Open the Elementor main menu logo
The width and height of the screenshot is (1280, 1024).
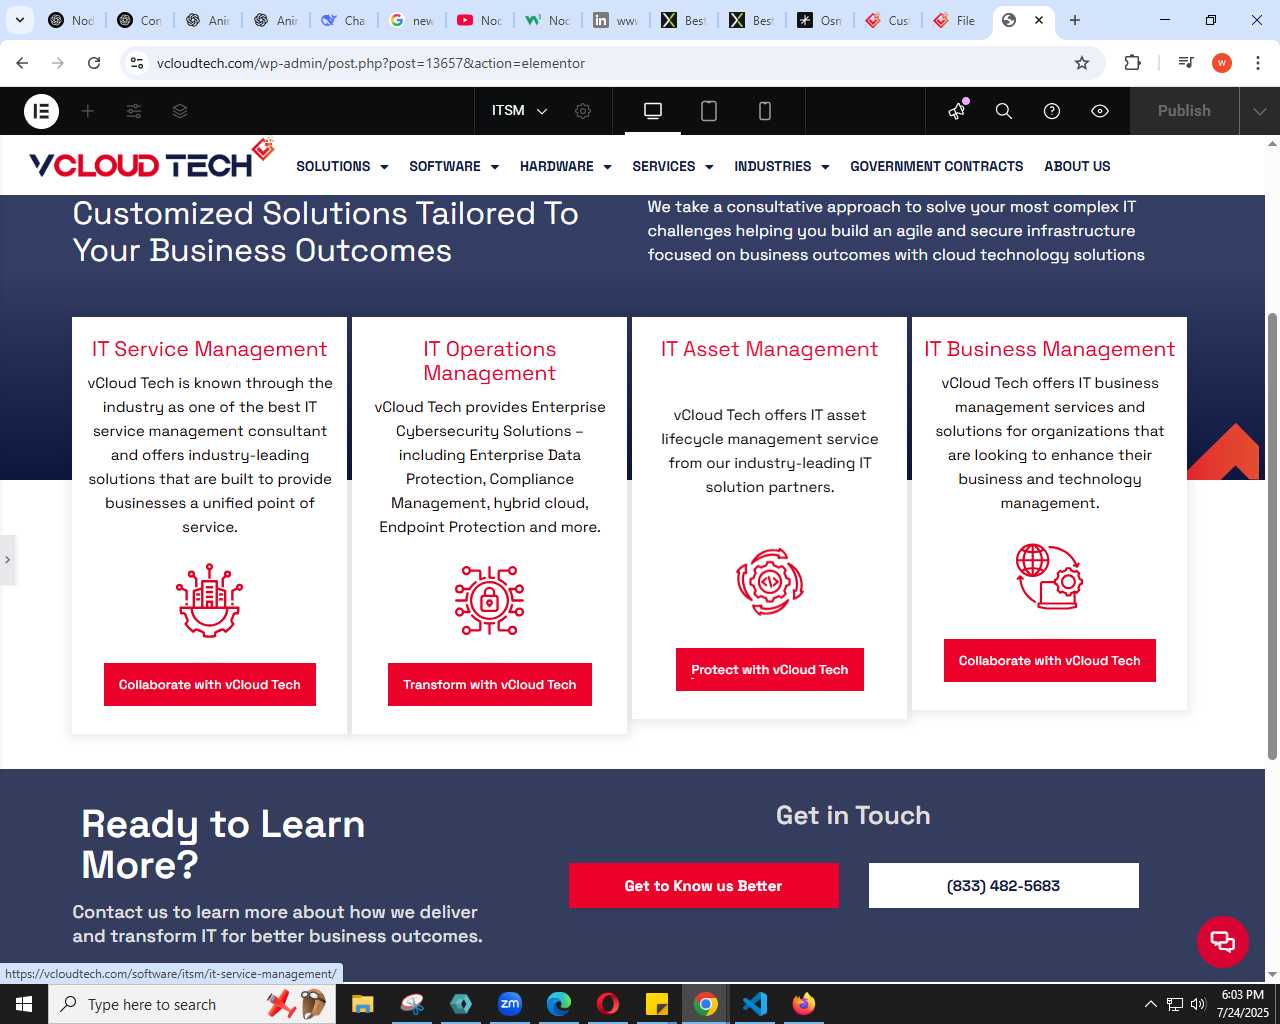pos(41,111)
